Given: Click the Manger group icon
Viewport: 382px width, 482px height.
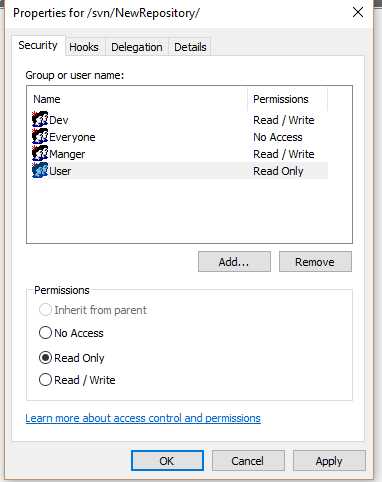Looking at the screenshot, I should [x=40, y=153].
